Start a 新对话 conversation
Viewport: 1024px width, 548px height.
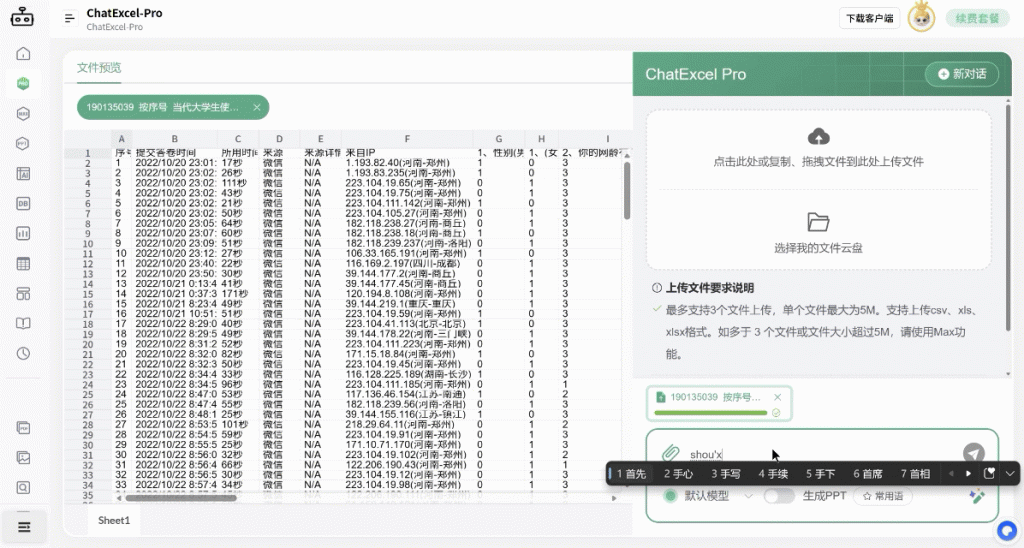(x=962, y=74)
